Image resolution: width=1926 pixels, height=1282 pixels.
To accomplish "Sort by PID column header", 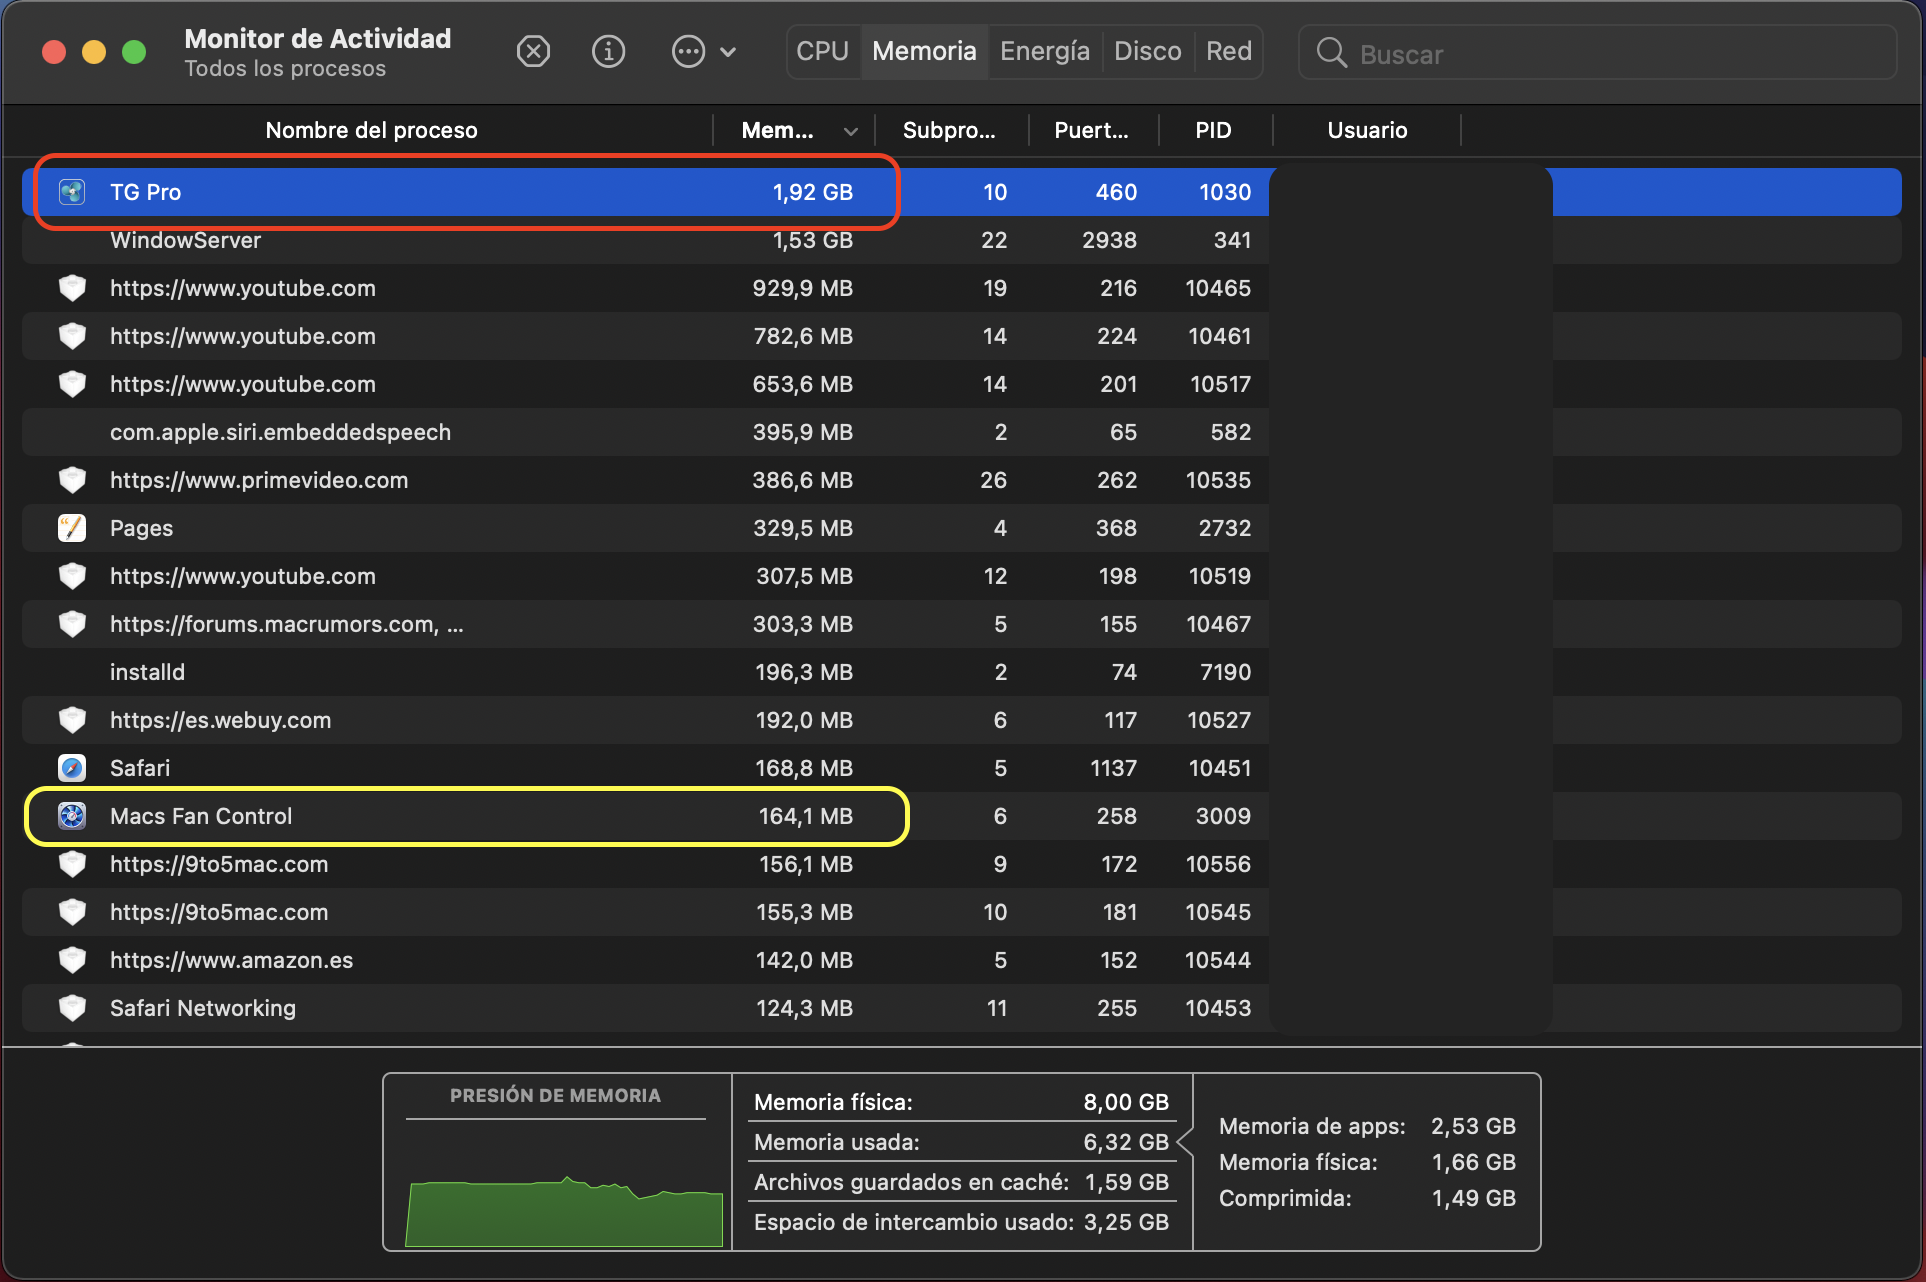I will 1213,130.
